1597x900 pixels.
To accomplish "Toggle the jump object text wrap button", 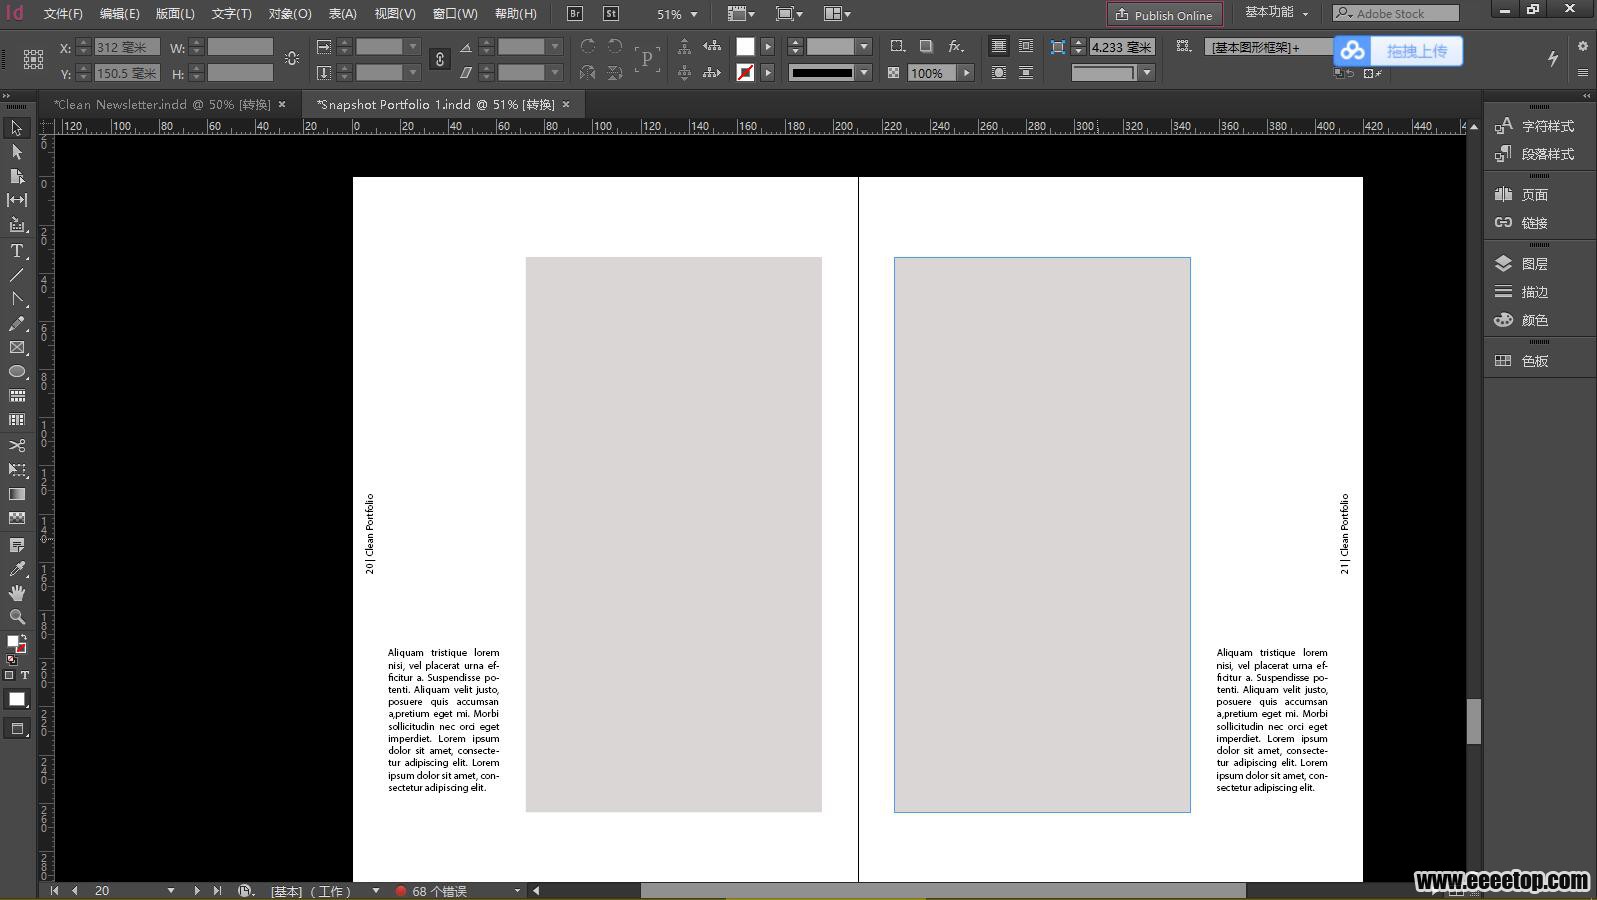I will 1026,73.
